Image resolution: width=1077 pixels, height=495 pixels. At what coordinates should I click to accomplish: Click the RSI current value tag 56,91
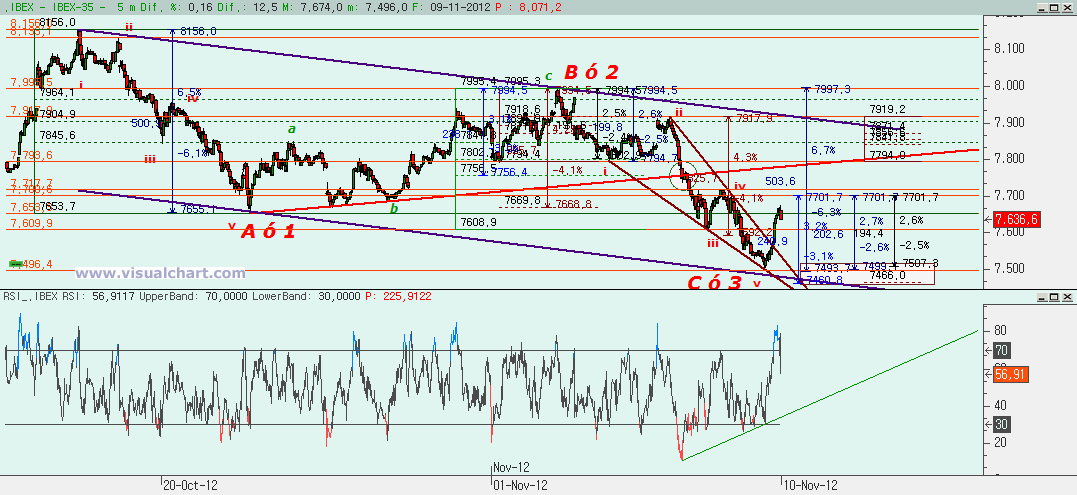pyautogui.click(x=1010, y=375)
